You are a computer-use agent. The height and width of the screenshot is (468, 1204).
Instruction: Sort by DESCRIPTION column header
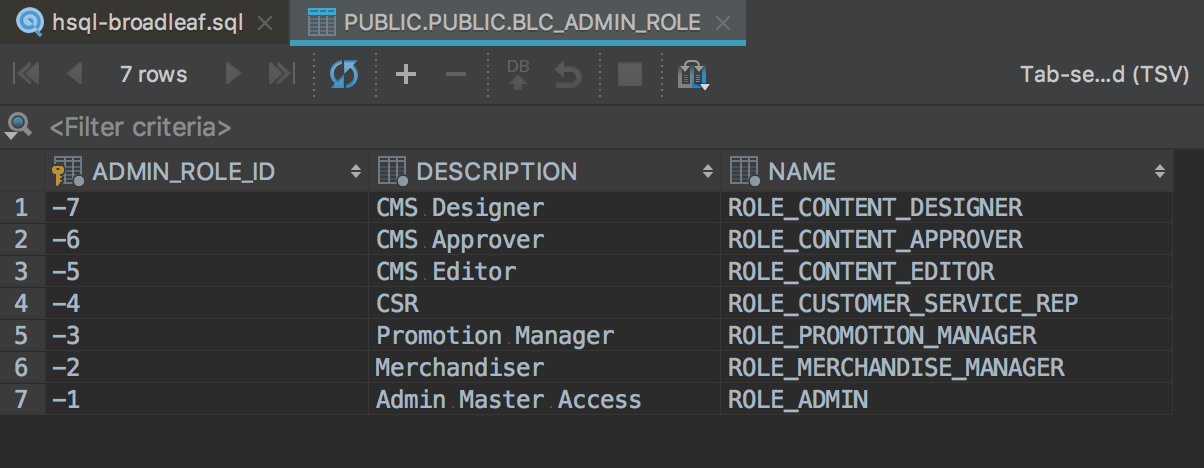(545, 171)
